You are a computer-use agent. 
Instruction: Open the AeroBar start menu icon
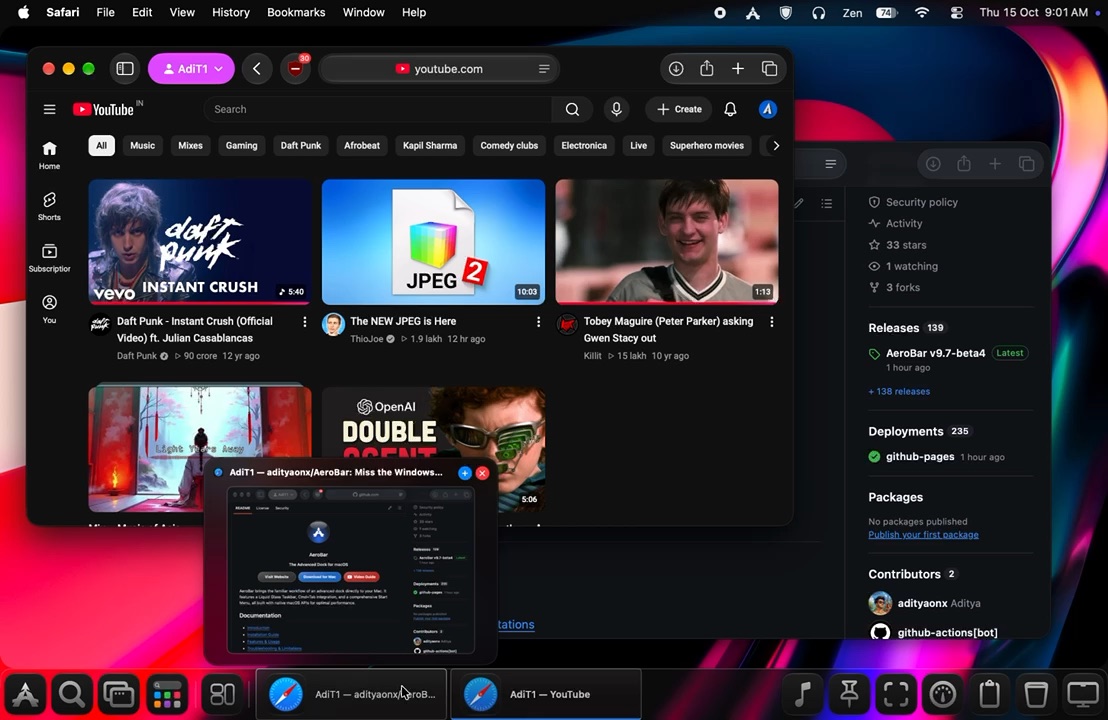pos(25,695)
